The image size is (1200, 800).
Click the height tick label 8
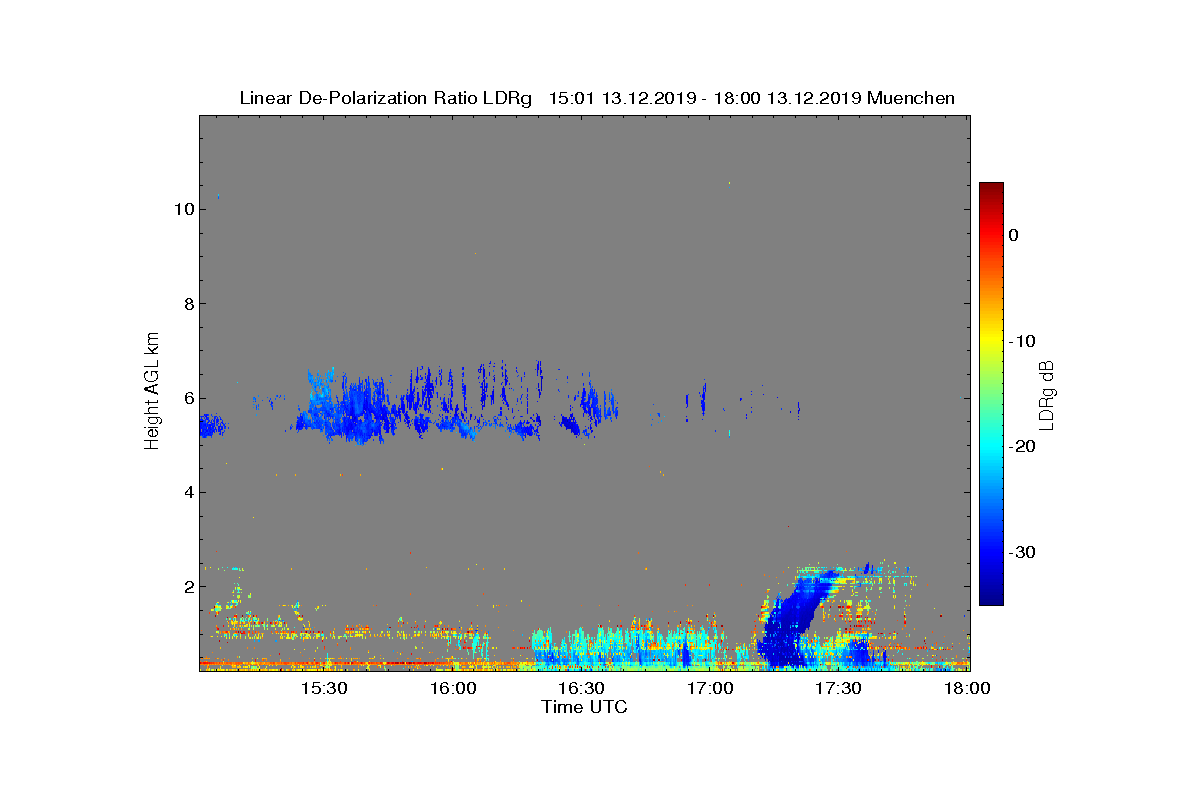point(187,304)
